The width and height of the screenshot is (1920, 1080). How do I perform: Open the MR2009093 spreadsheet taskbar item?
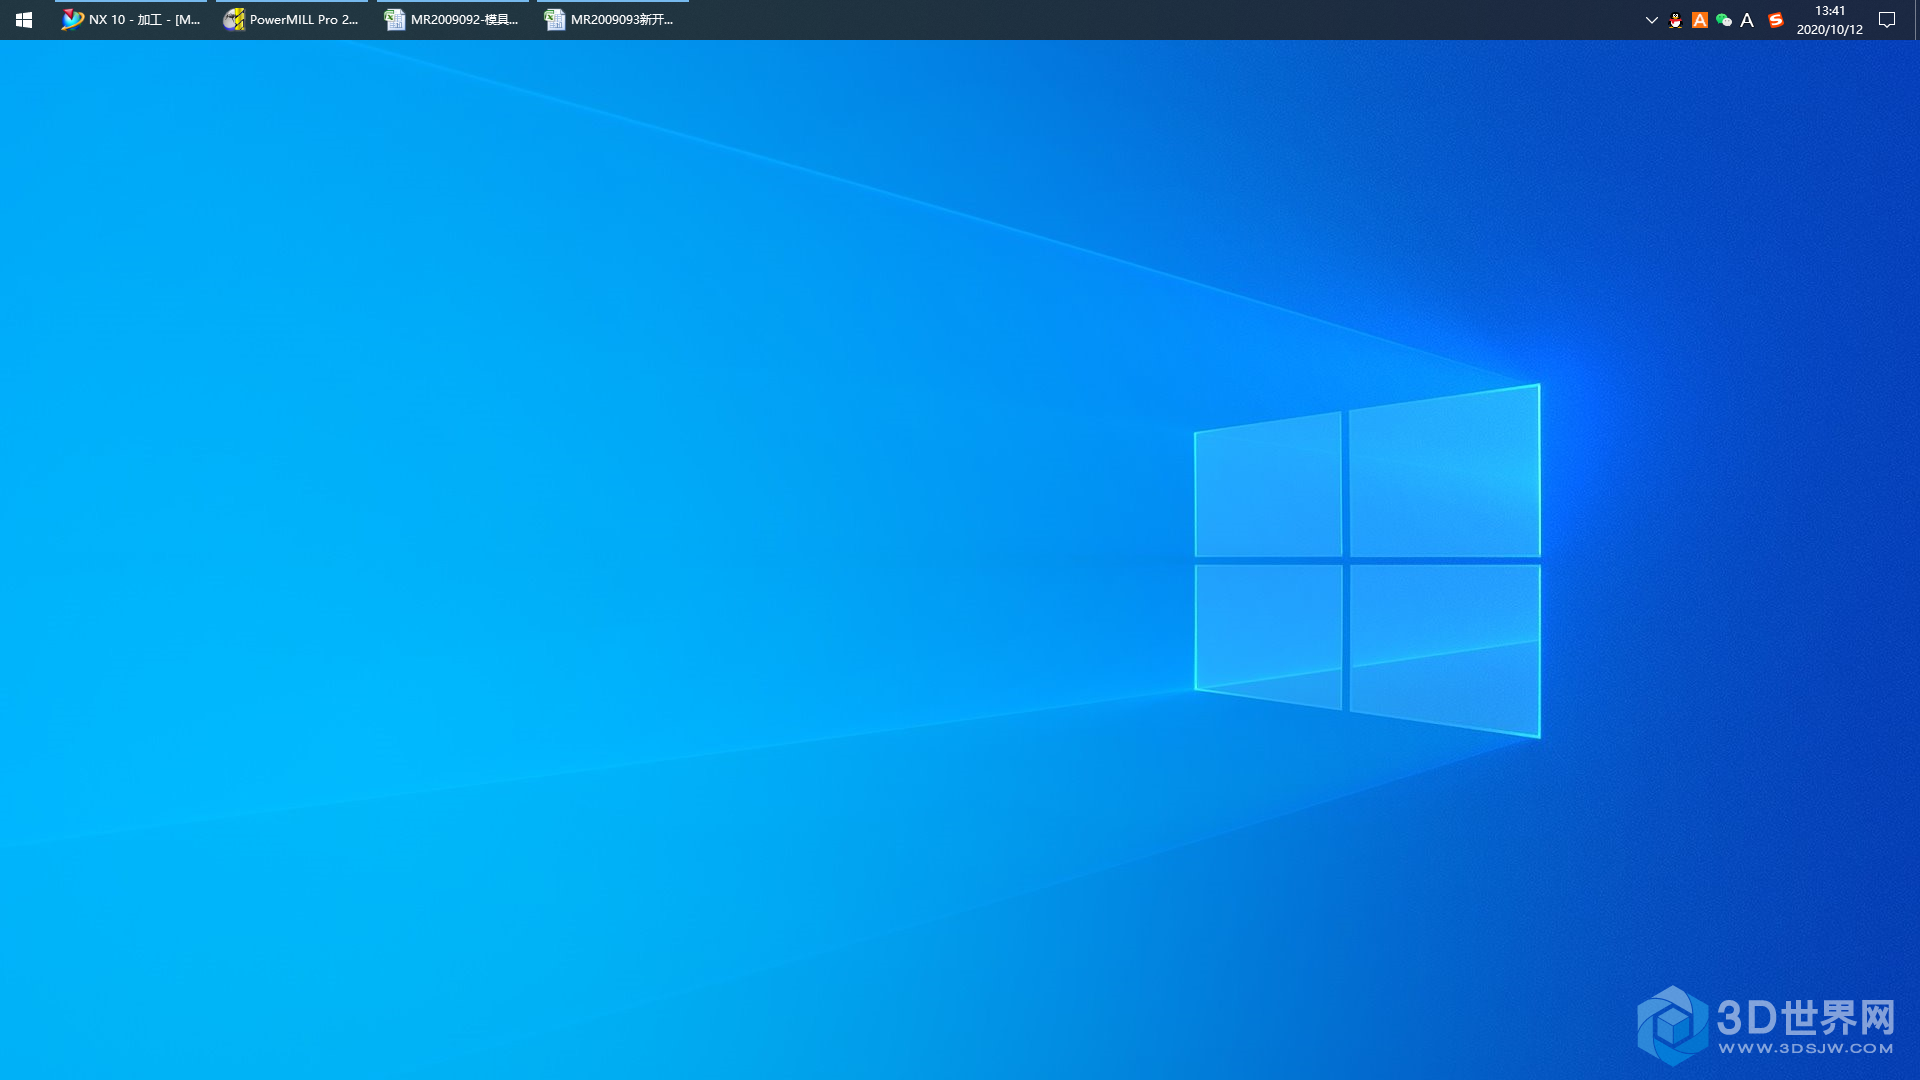612,20
